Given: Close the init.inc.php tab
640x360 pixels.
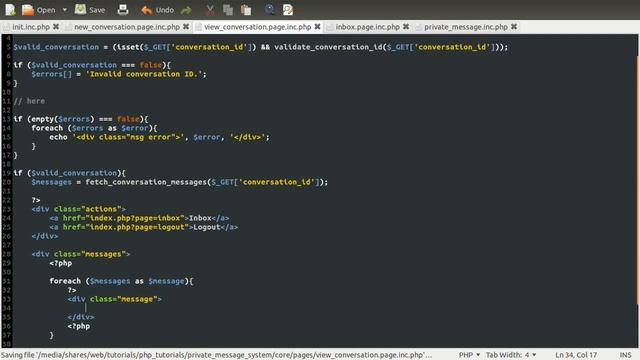Looking at the screenshot, I should point(56,27).
